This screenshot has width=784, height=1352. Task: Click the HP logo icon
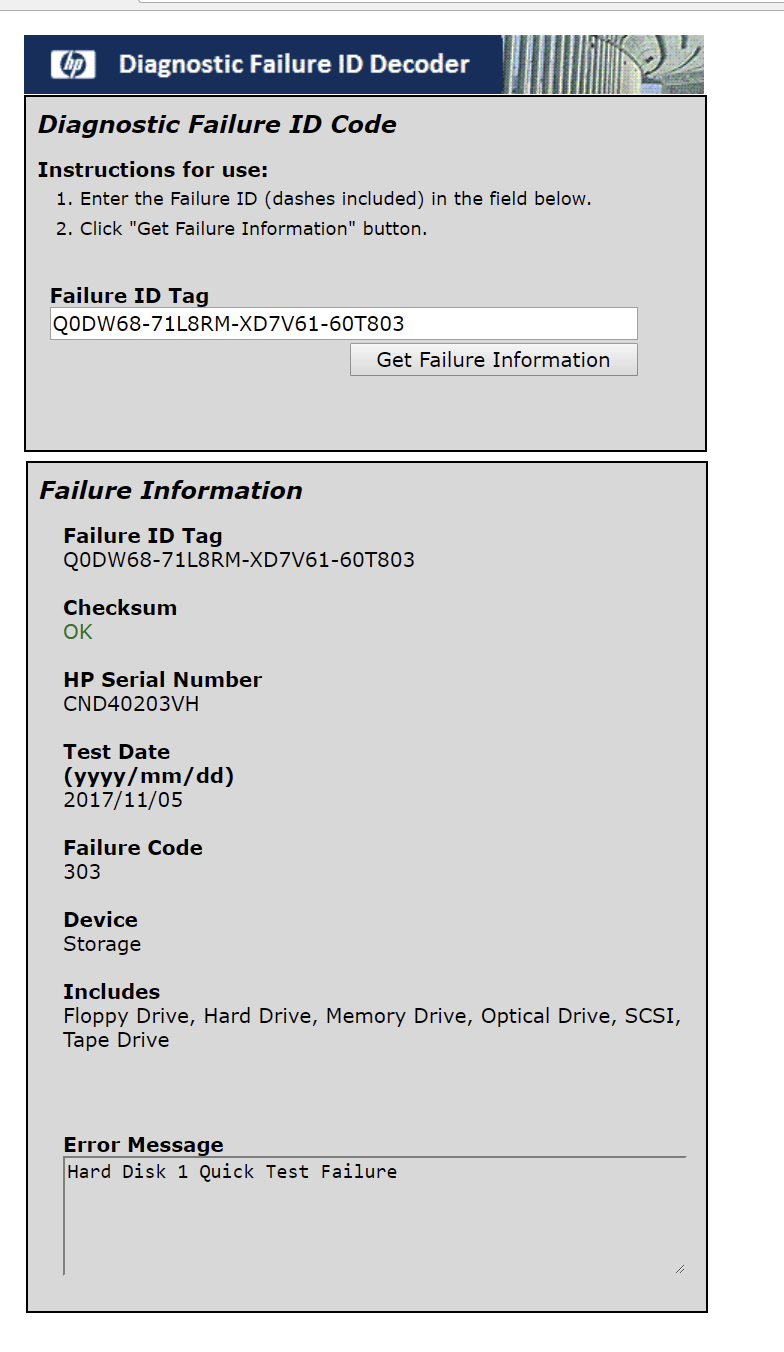tap(73, 65)
